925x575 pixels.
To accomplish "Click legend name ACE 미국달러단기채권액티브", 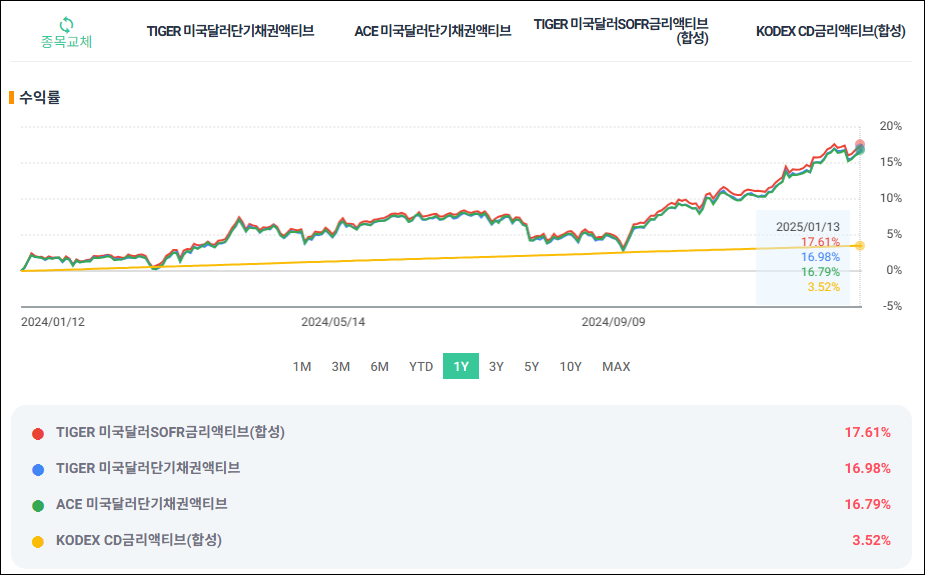I will coord(142,504).
